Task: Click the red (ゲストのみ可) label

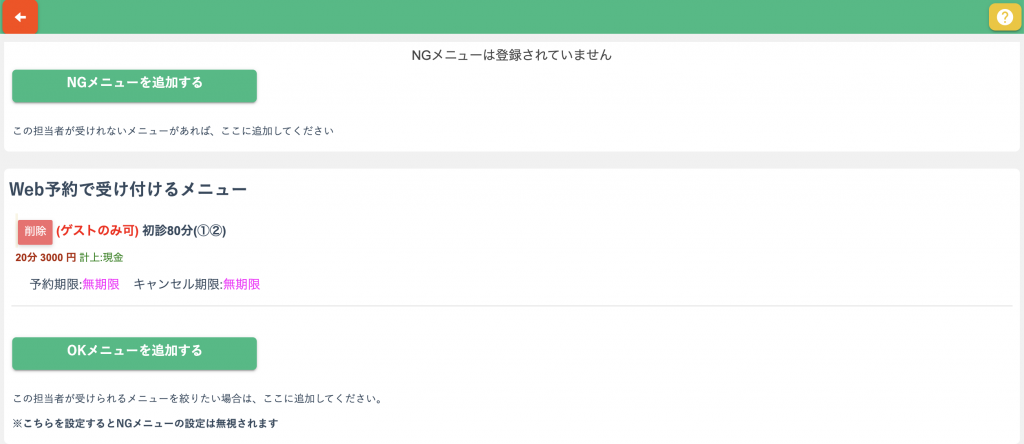Action: coord(97,231)
